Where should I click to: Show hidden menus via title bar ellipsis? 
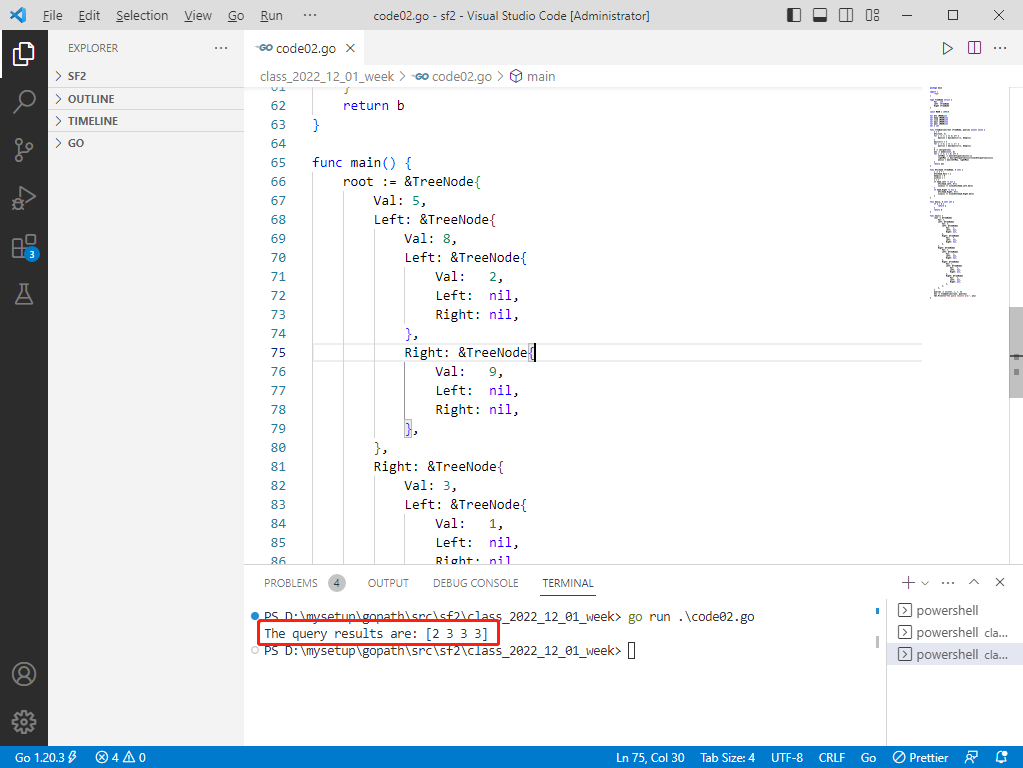tap(310, 15)
